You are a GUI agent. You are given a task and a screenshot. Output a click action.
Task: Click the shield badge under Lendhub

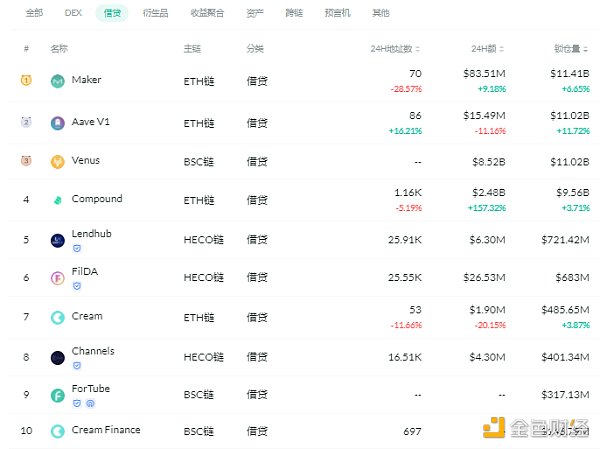click(77, 248)
